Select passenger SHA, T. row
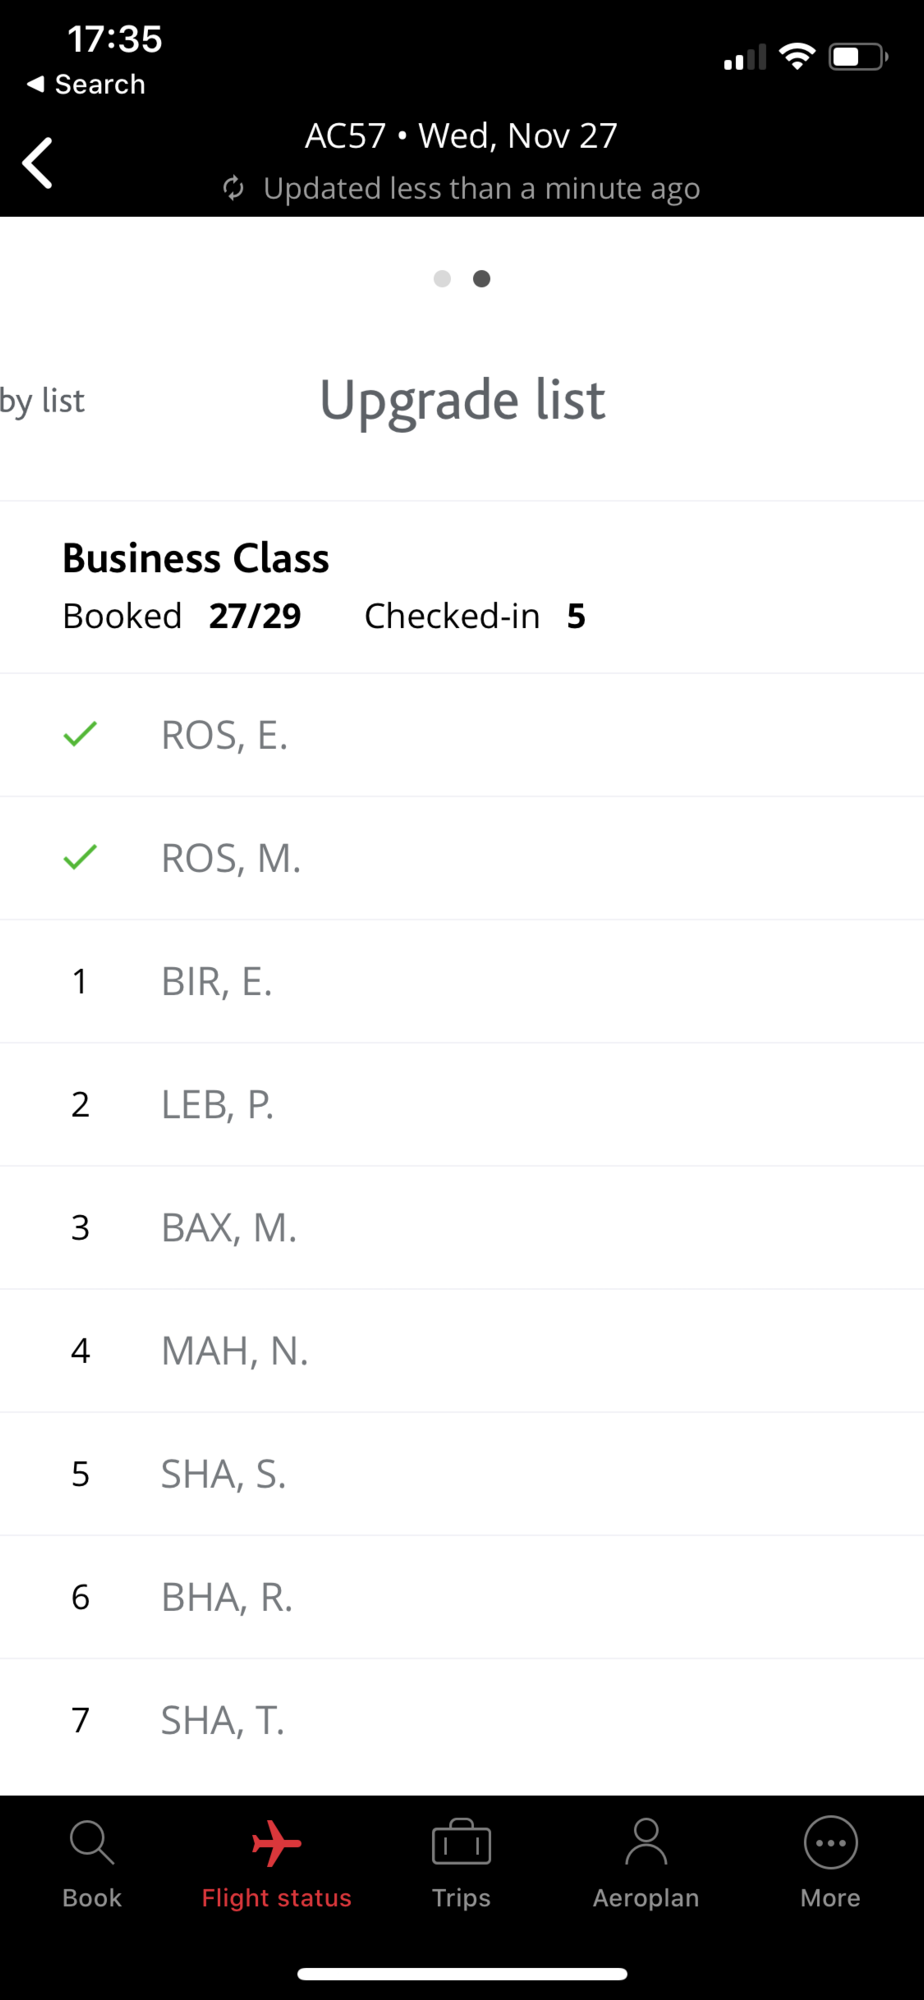This screenshot has width=924, height=2000. tap(462, 1720)
